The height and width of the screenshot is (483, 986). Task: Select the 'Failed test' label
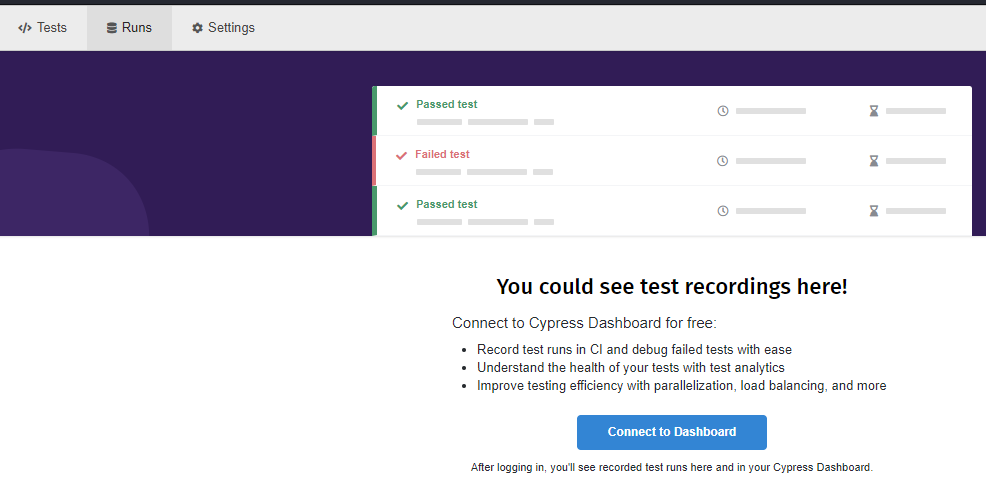coord(442,154)
